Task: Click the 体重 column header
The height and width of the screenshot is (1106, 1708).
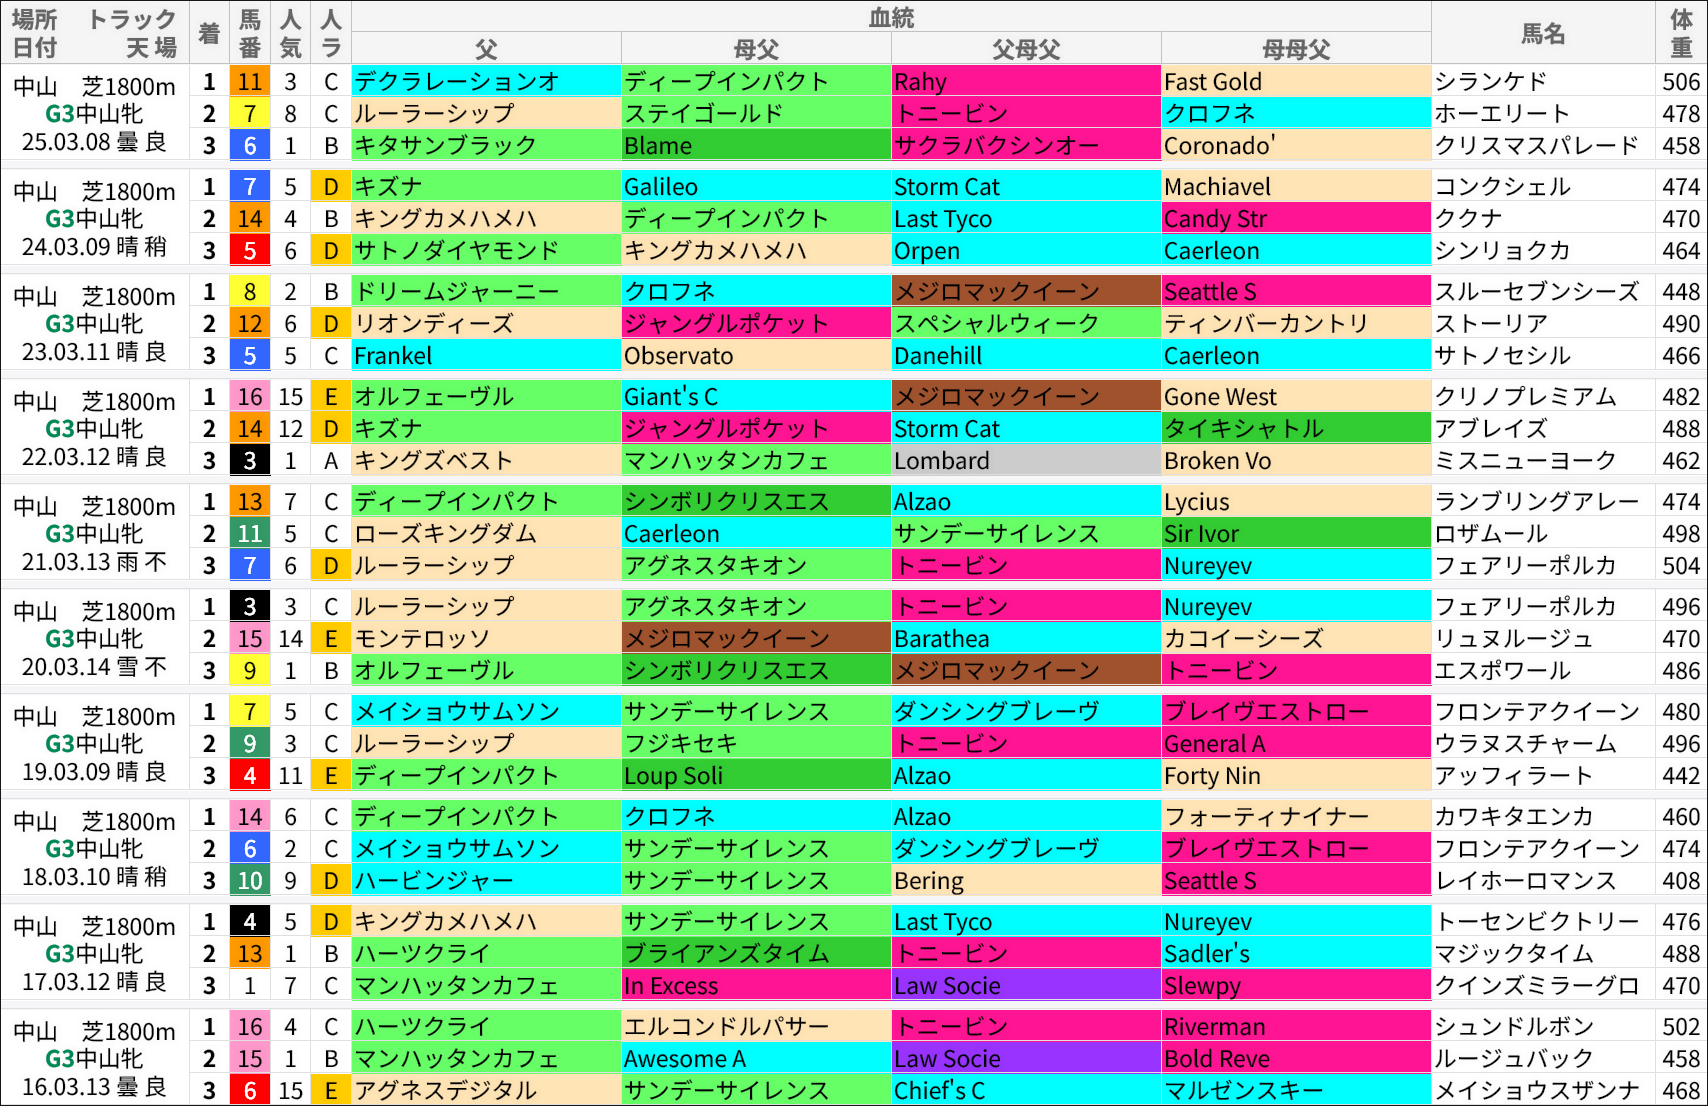Action: click(1678, 34)
